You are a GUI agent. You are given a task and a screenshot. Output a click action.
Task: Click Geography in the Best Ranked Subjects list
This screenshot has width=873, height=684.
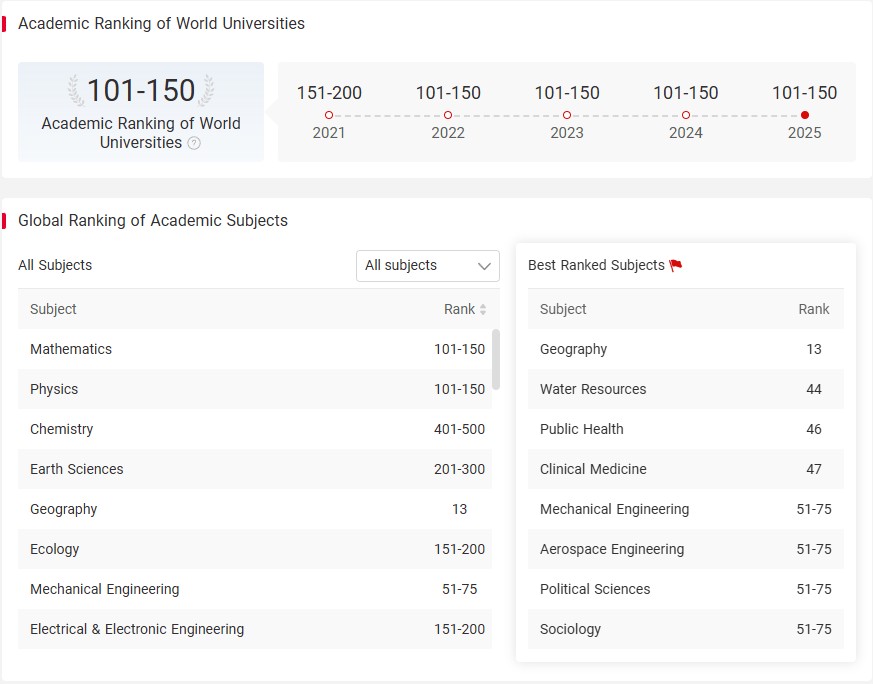(685, 349)
